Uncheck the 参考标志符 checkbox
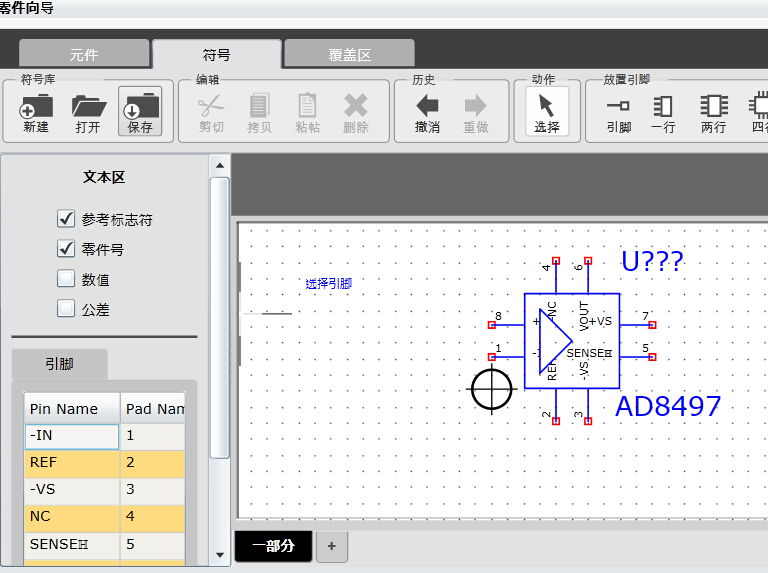 point(66,219)
